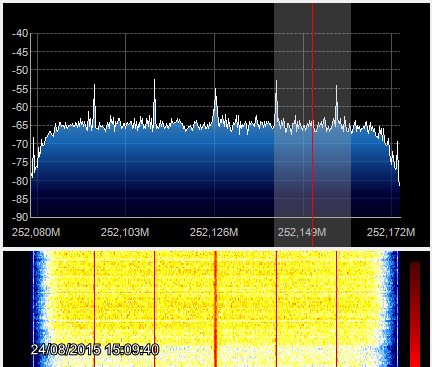Click the last red waterfall carrier line

pyautogui.click(x=337, y=309)
